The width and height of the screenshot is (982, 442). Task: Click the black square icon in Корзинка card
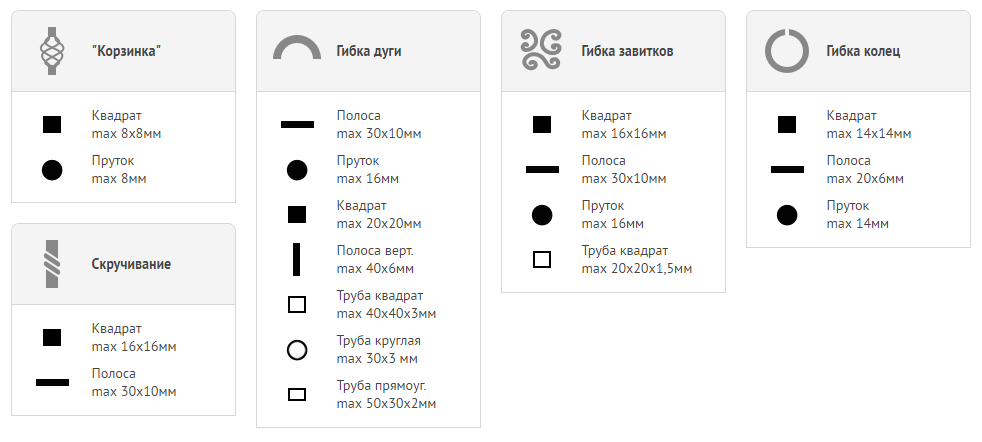pyautogui.click(x=52, y=124)
